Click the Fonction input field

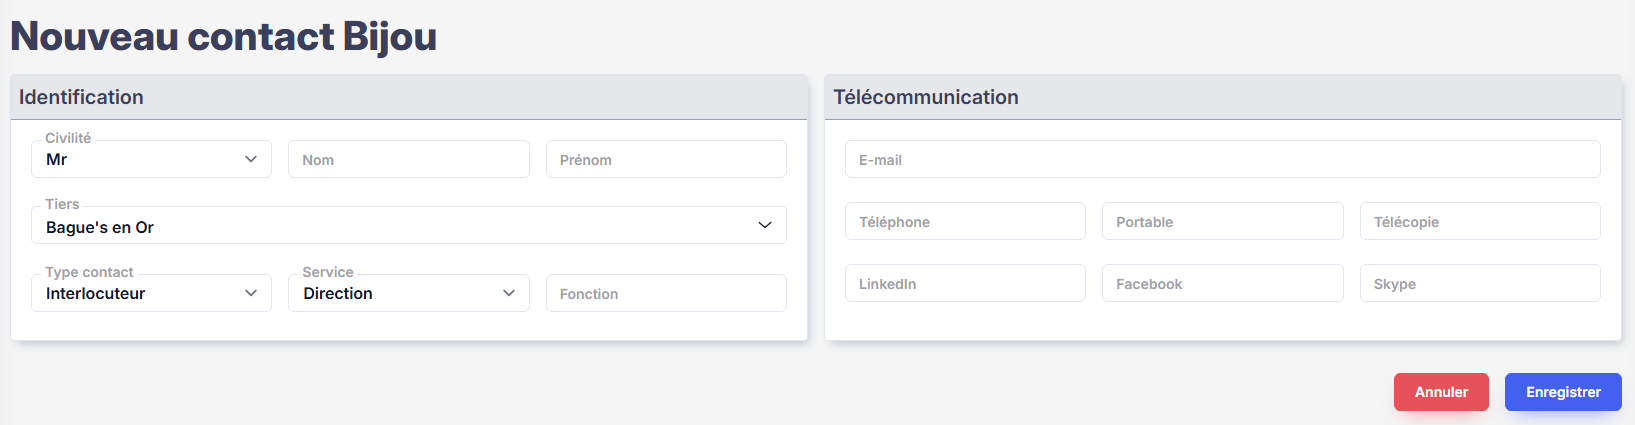coord(666,294)
